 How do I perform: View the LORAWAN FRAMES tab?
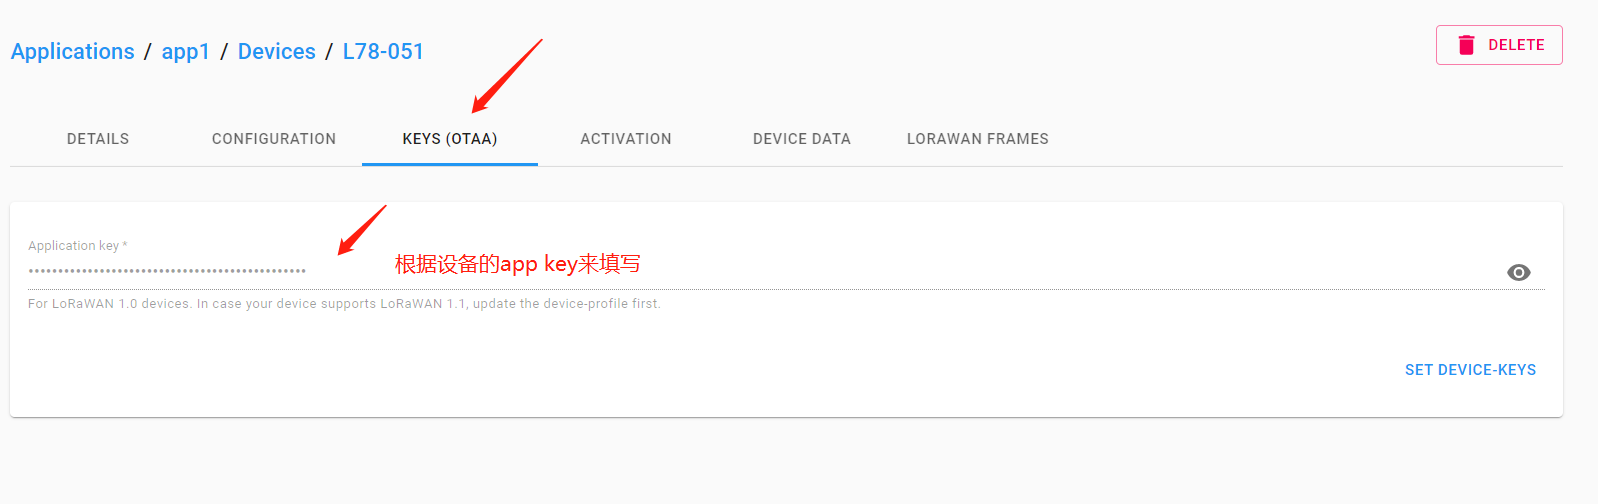pyautogui.click(x=977, y=139)
